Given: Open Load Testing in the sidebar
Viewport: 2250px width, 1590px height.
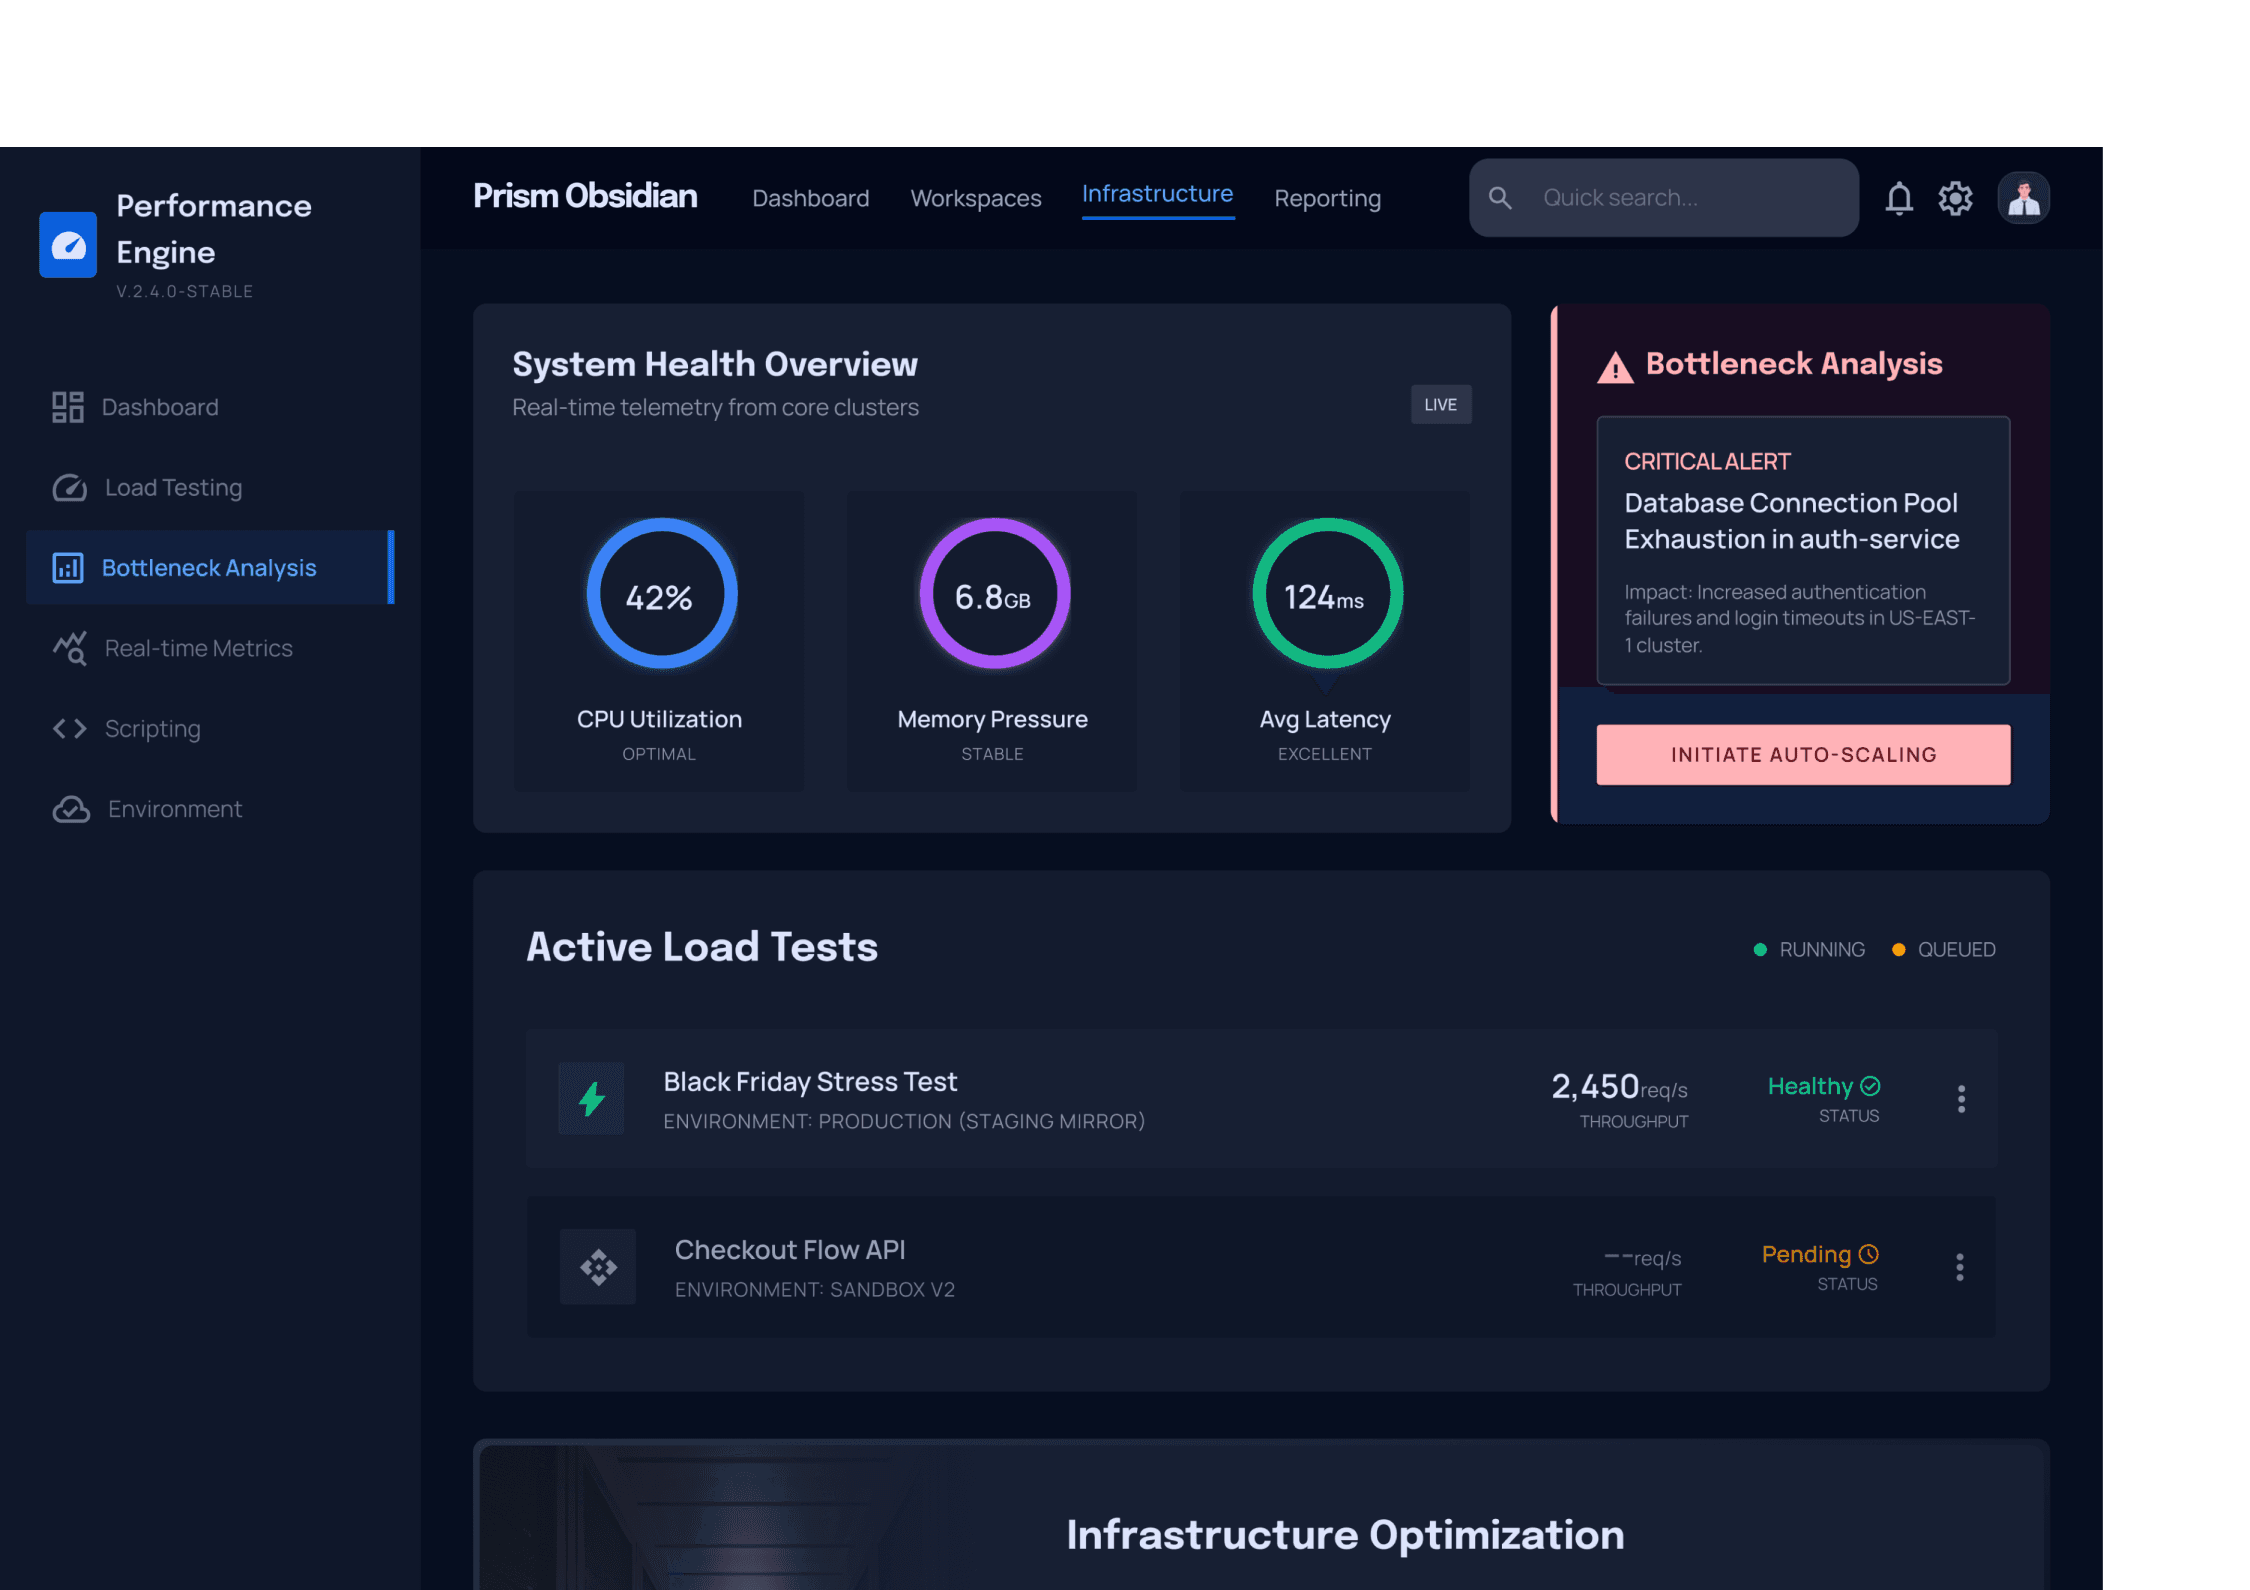Looking at the screenshot, I should point(173,488).
